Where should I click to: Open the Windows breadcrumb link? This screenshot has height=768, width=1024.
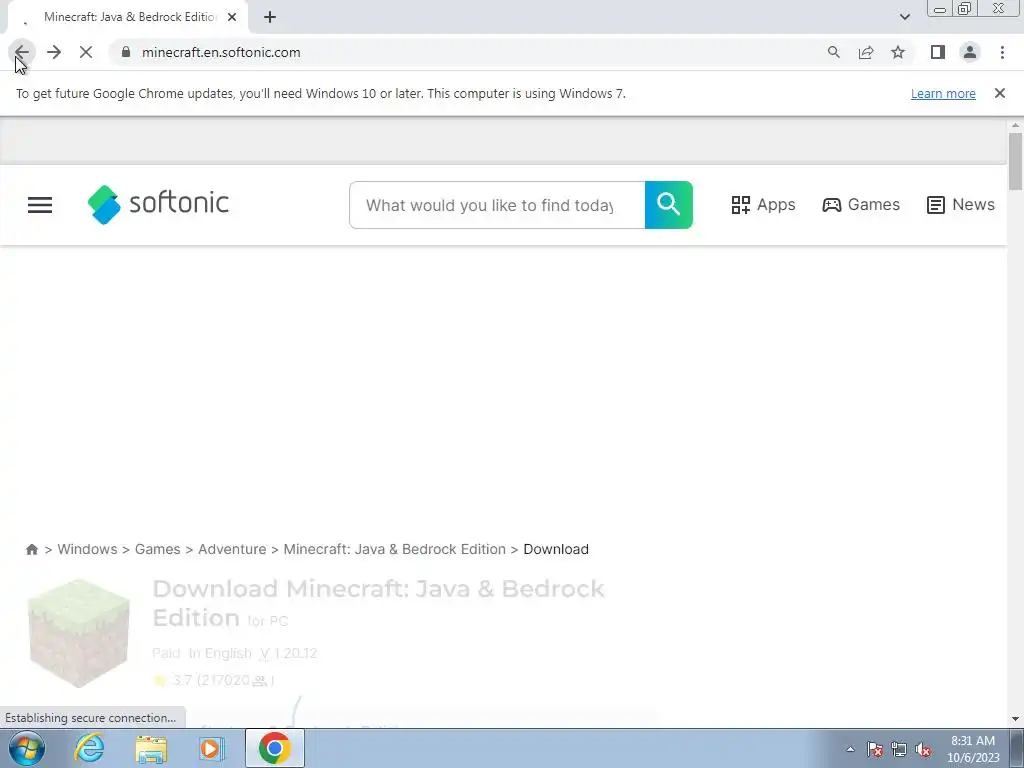[x=88, y=549]
